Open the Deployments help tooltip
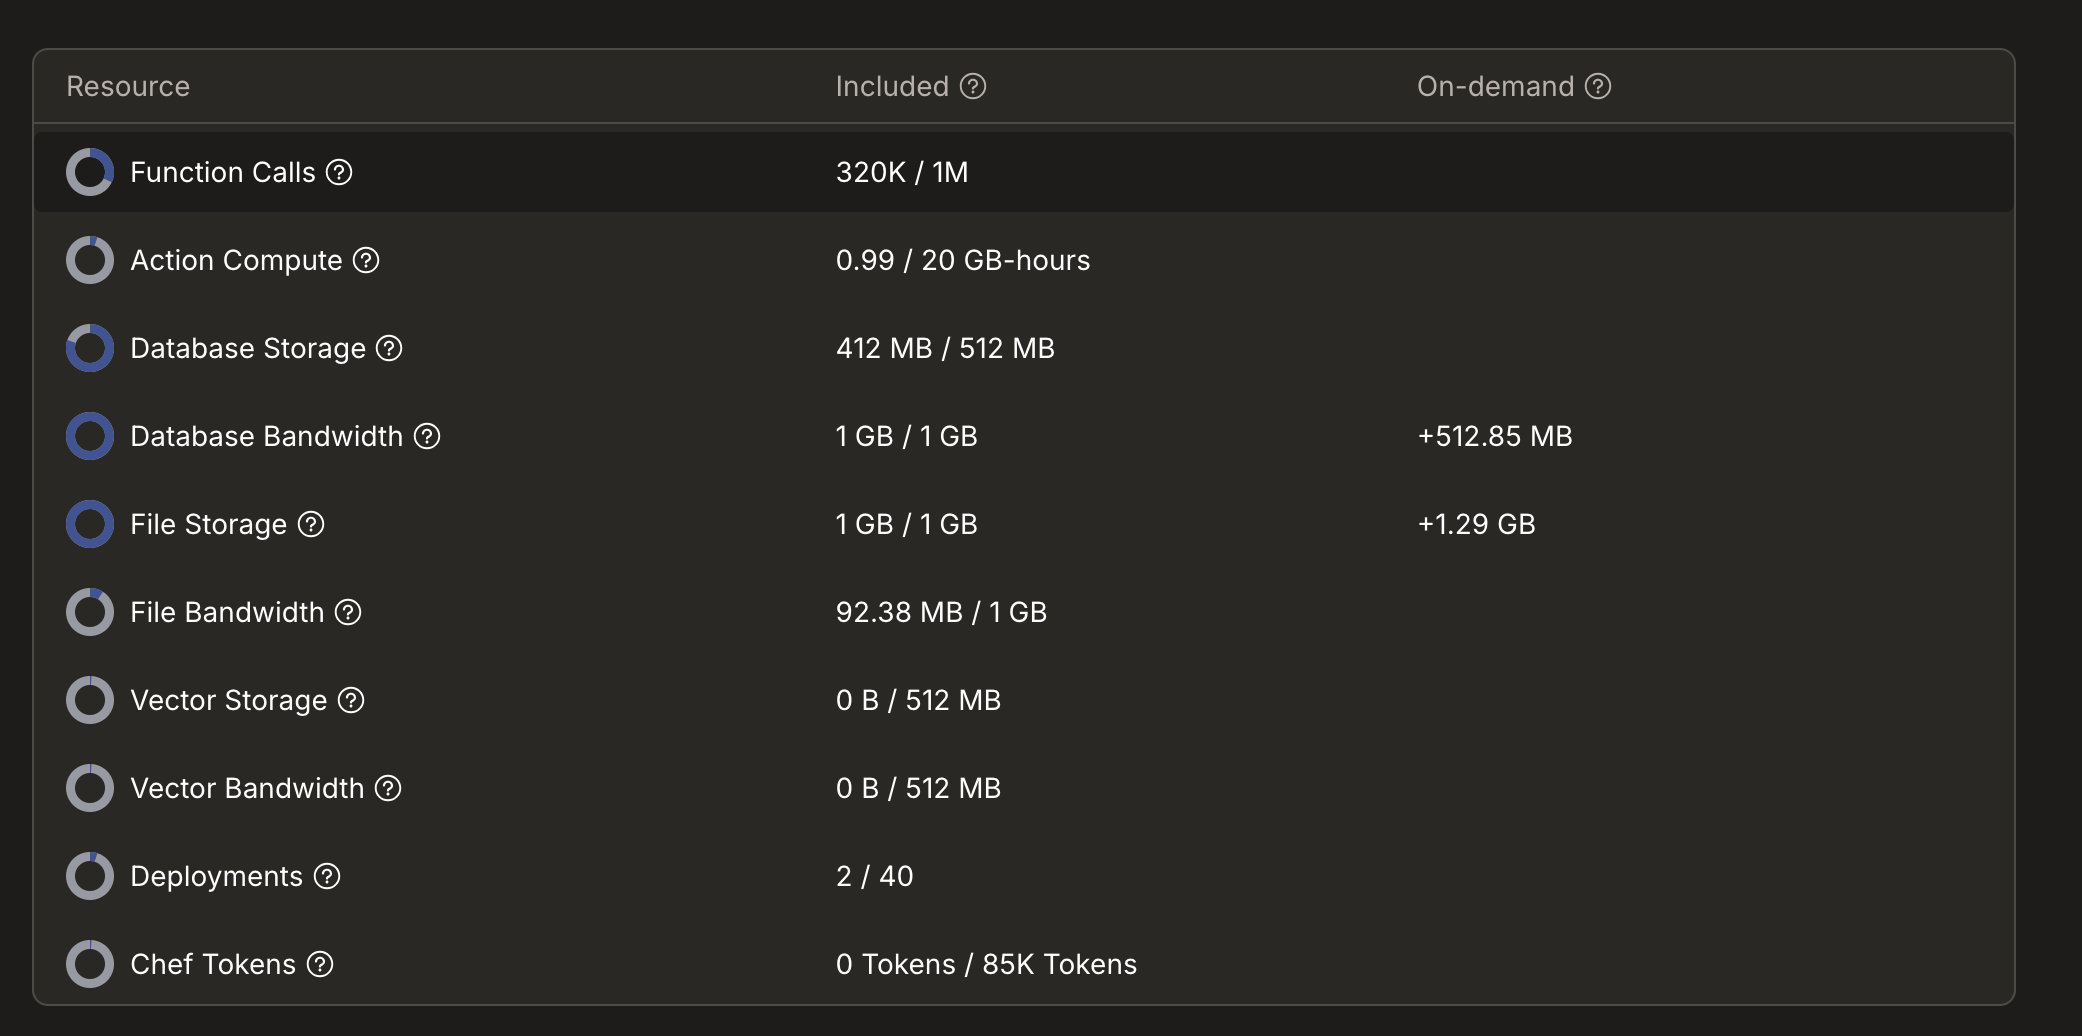Image resolution: width=2082 pixels, height=1036 pixels. coord(327,876)
